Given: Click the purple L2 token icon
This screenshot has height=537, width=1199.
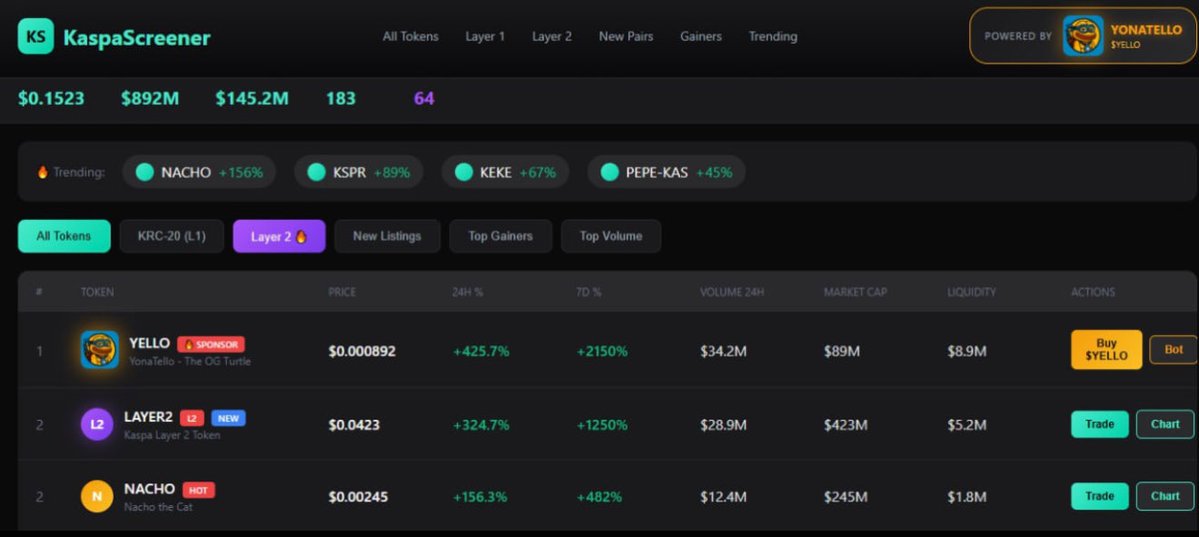Looking at the screenshot, I should 97,425.
